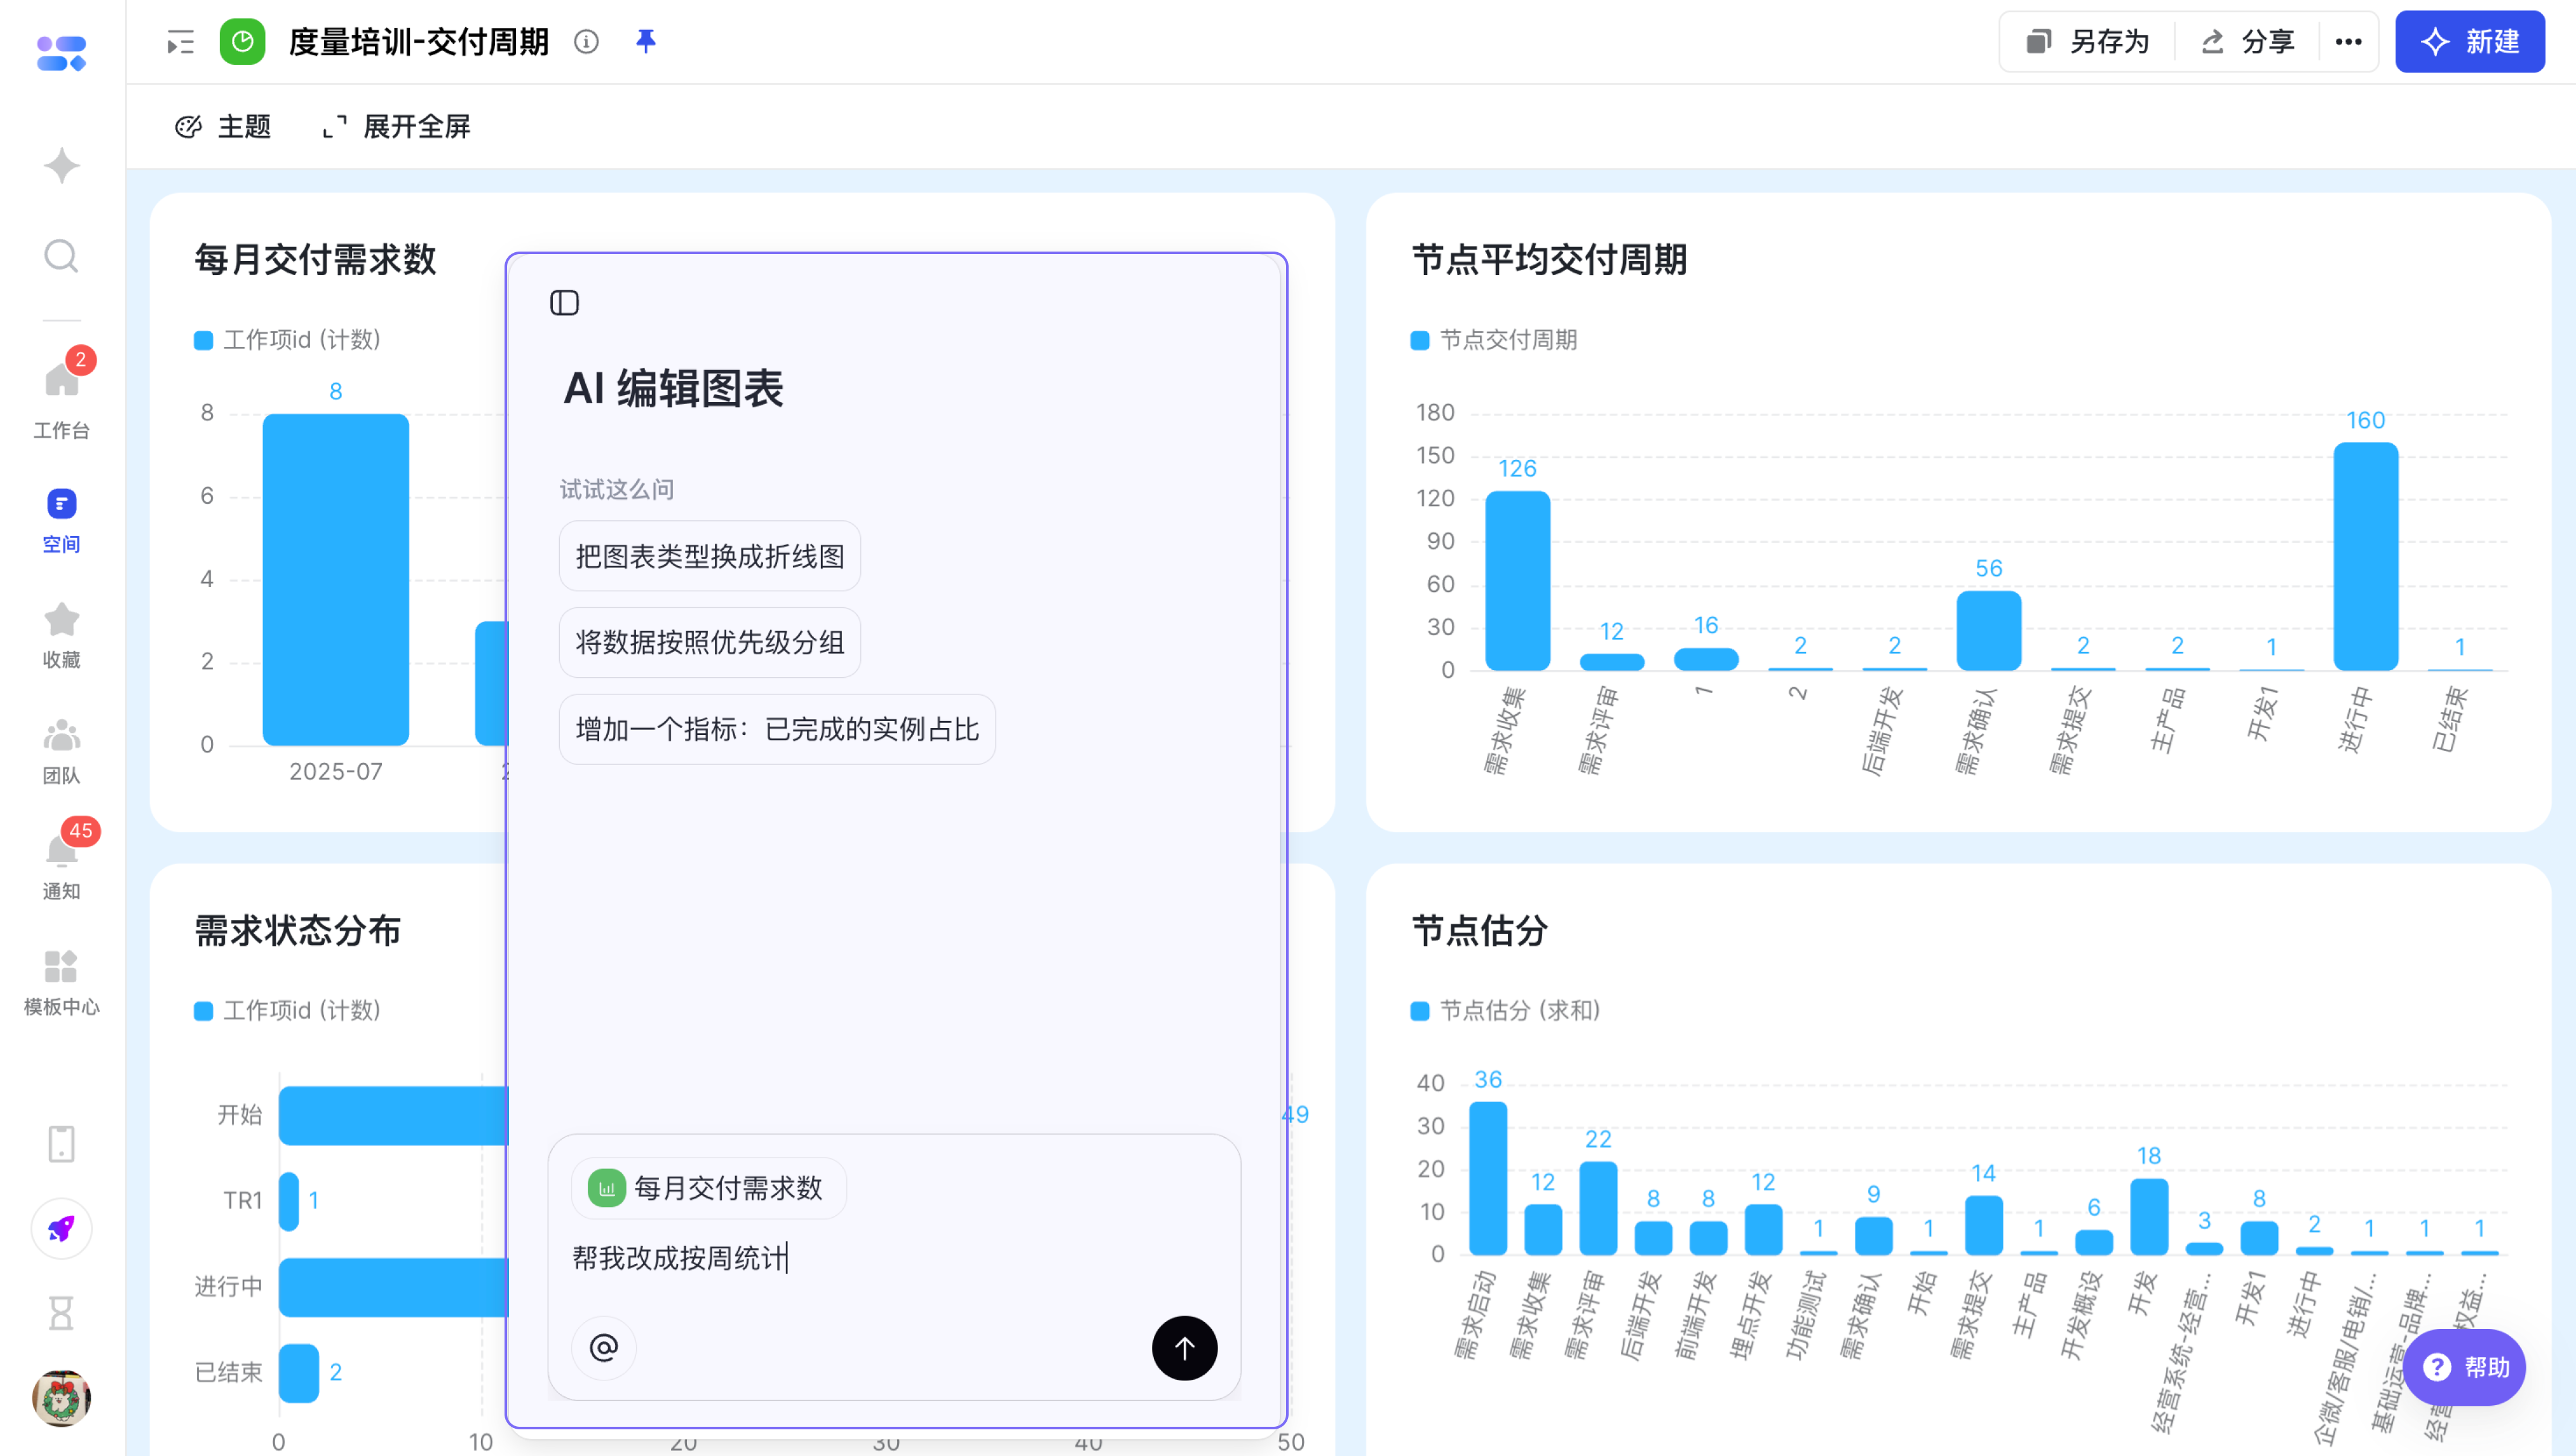Click the @ mention button
2576x1456 pixels.
click(603, 1348)
